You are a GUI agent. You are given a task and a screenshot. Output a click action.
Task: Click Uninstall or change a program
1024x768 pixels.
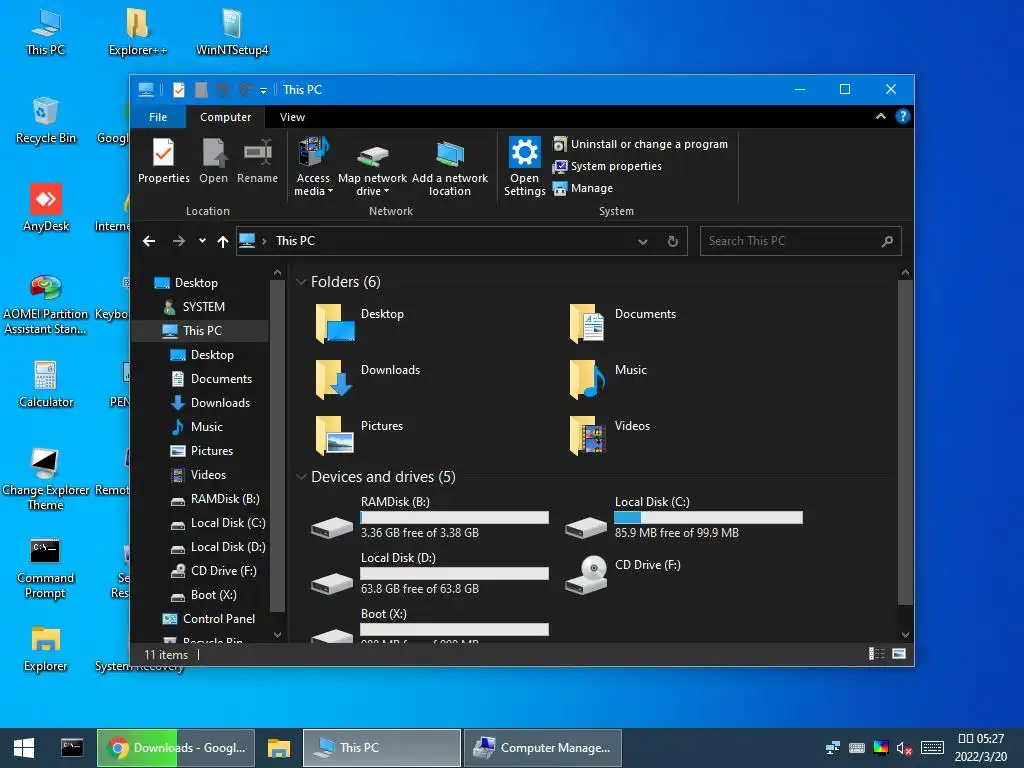coord(640,144)
